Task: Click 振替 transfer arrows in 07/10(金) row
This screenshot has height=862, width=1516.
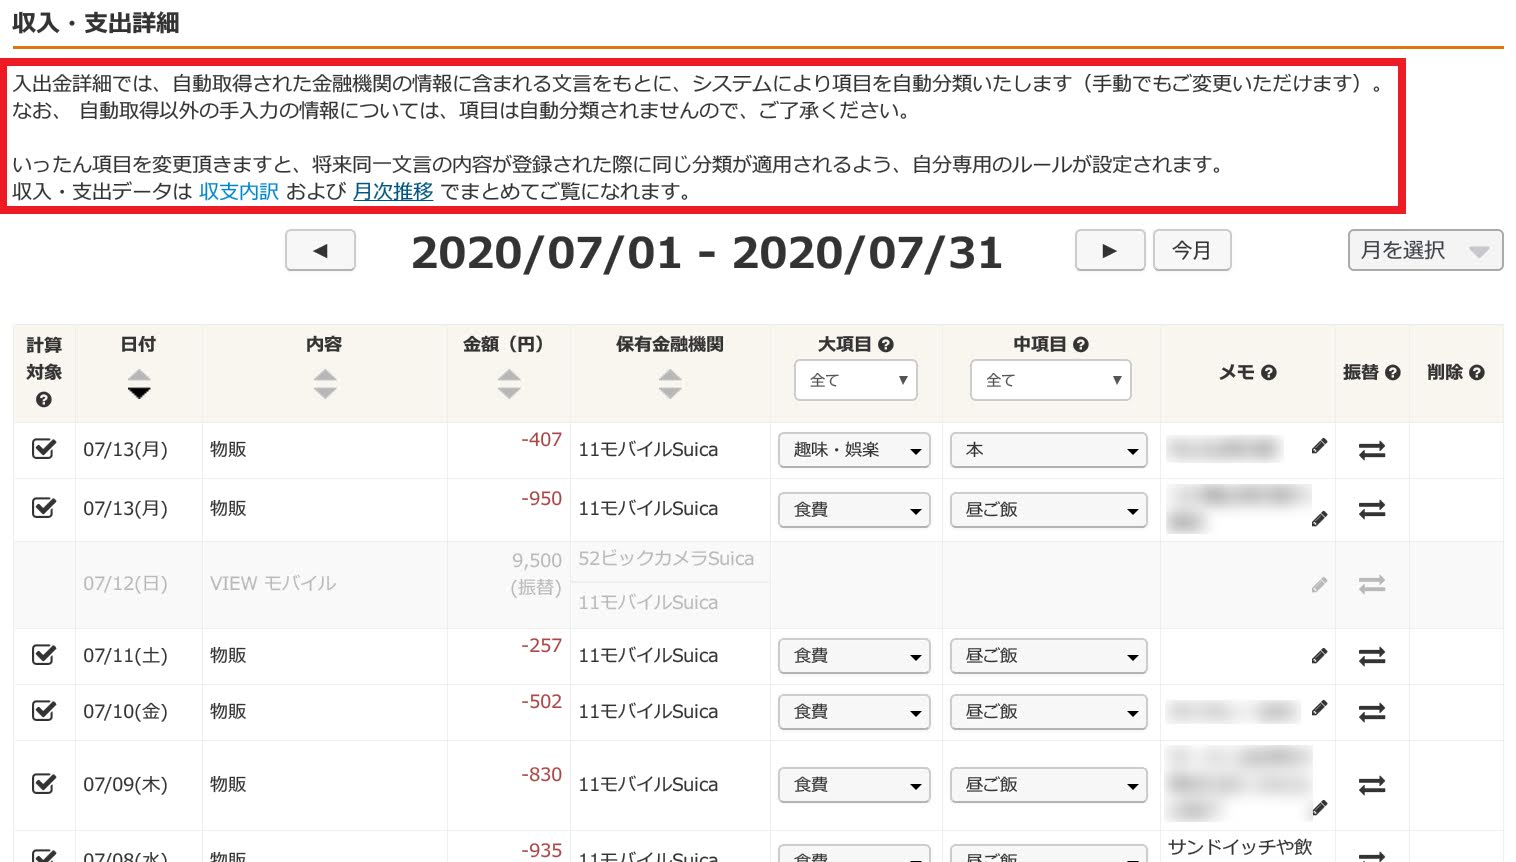Action: tap(1372, 713)
